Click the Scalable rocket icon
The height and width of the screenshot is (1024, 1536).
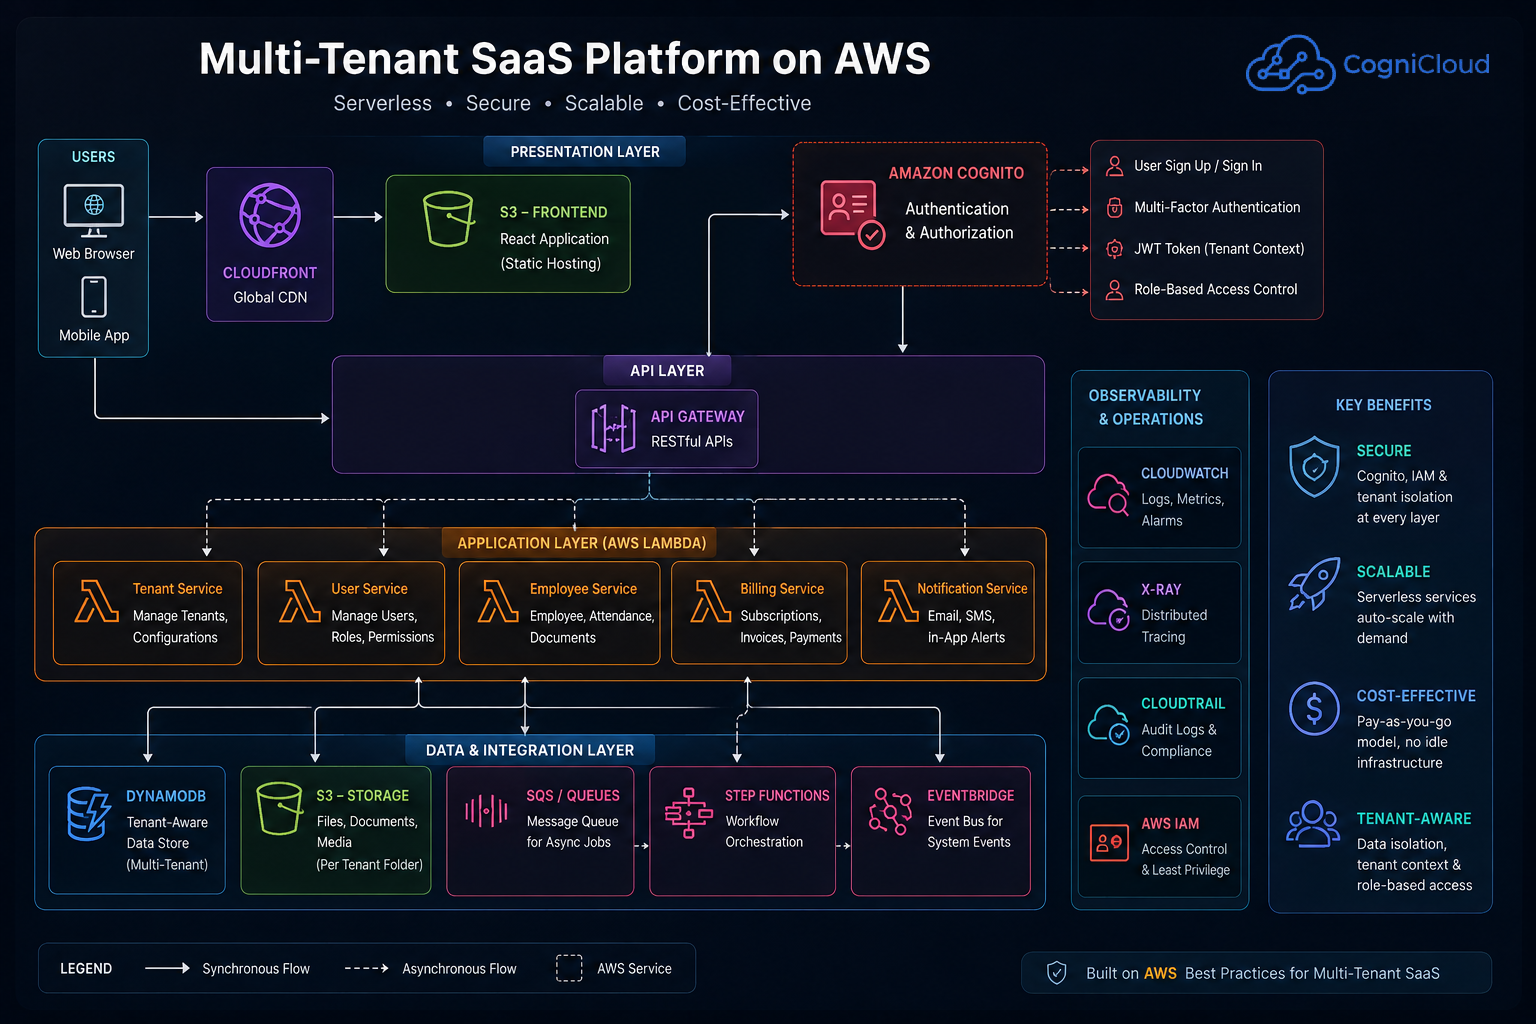[1314, 584]
